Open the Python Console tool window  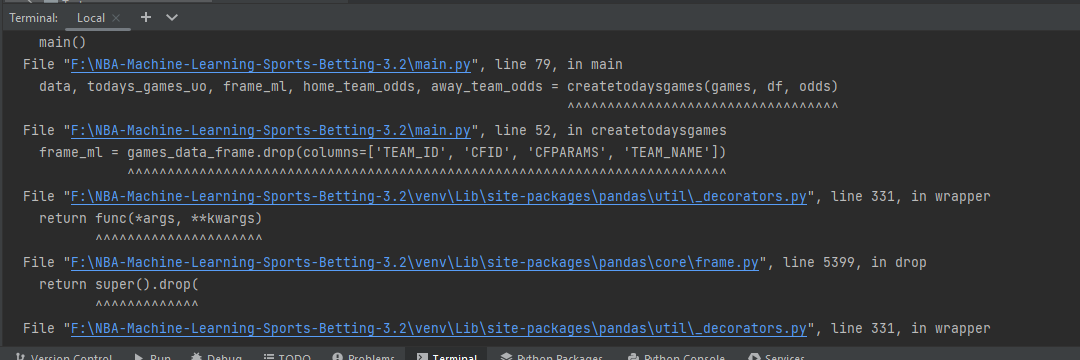676,357
